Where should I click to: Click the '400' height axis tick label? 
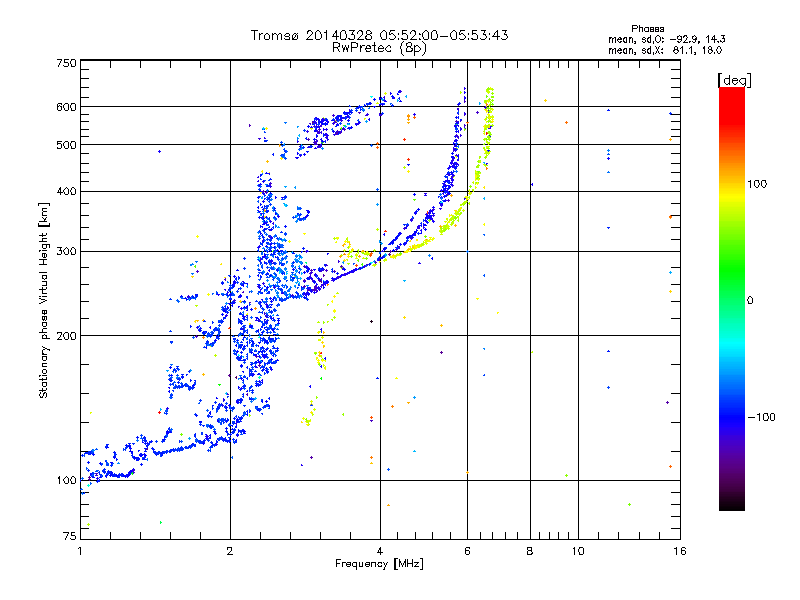[x=66, y=191]
